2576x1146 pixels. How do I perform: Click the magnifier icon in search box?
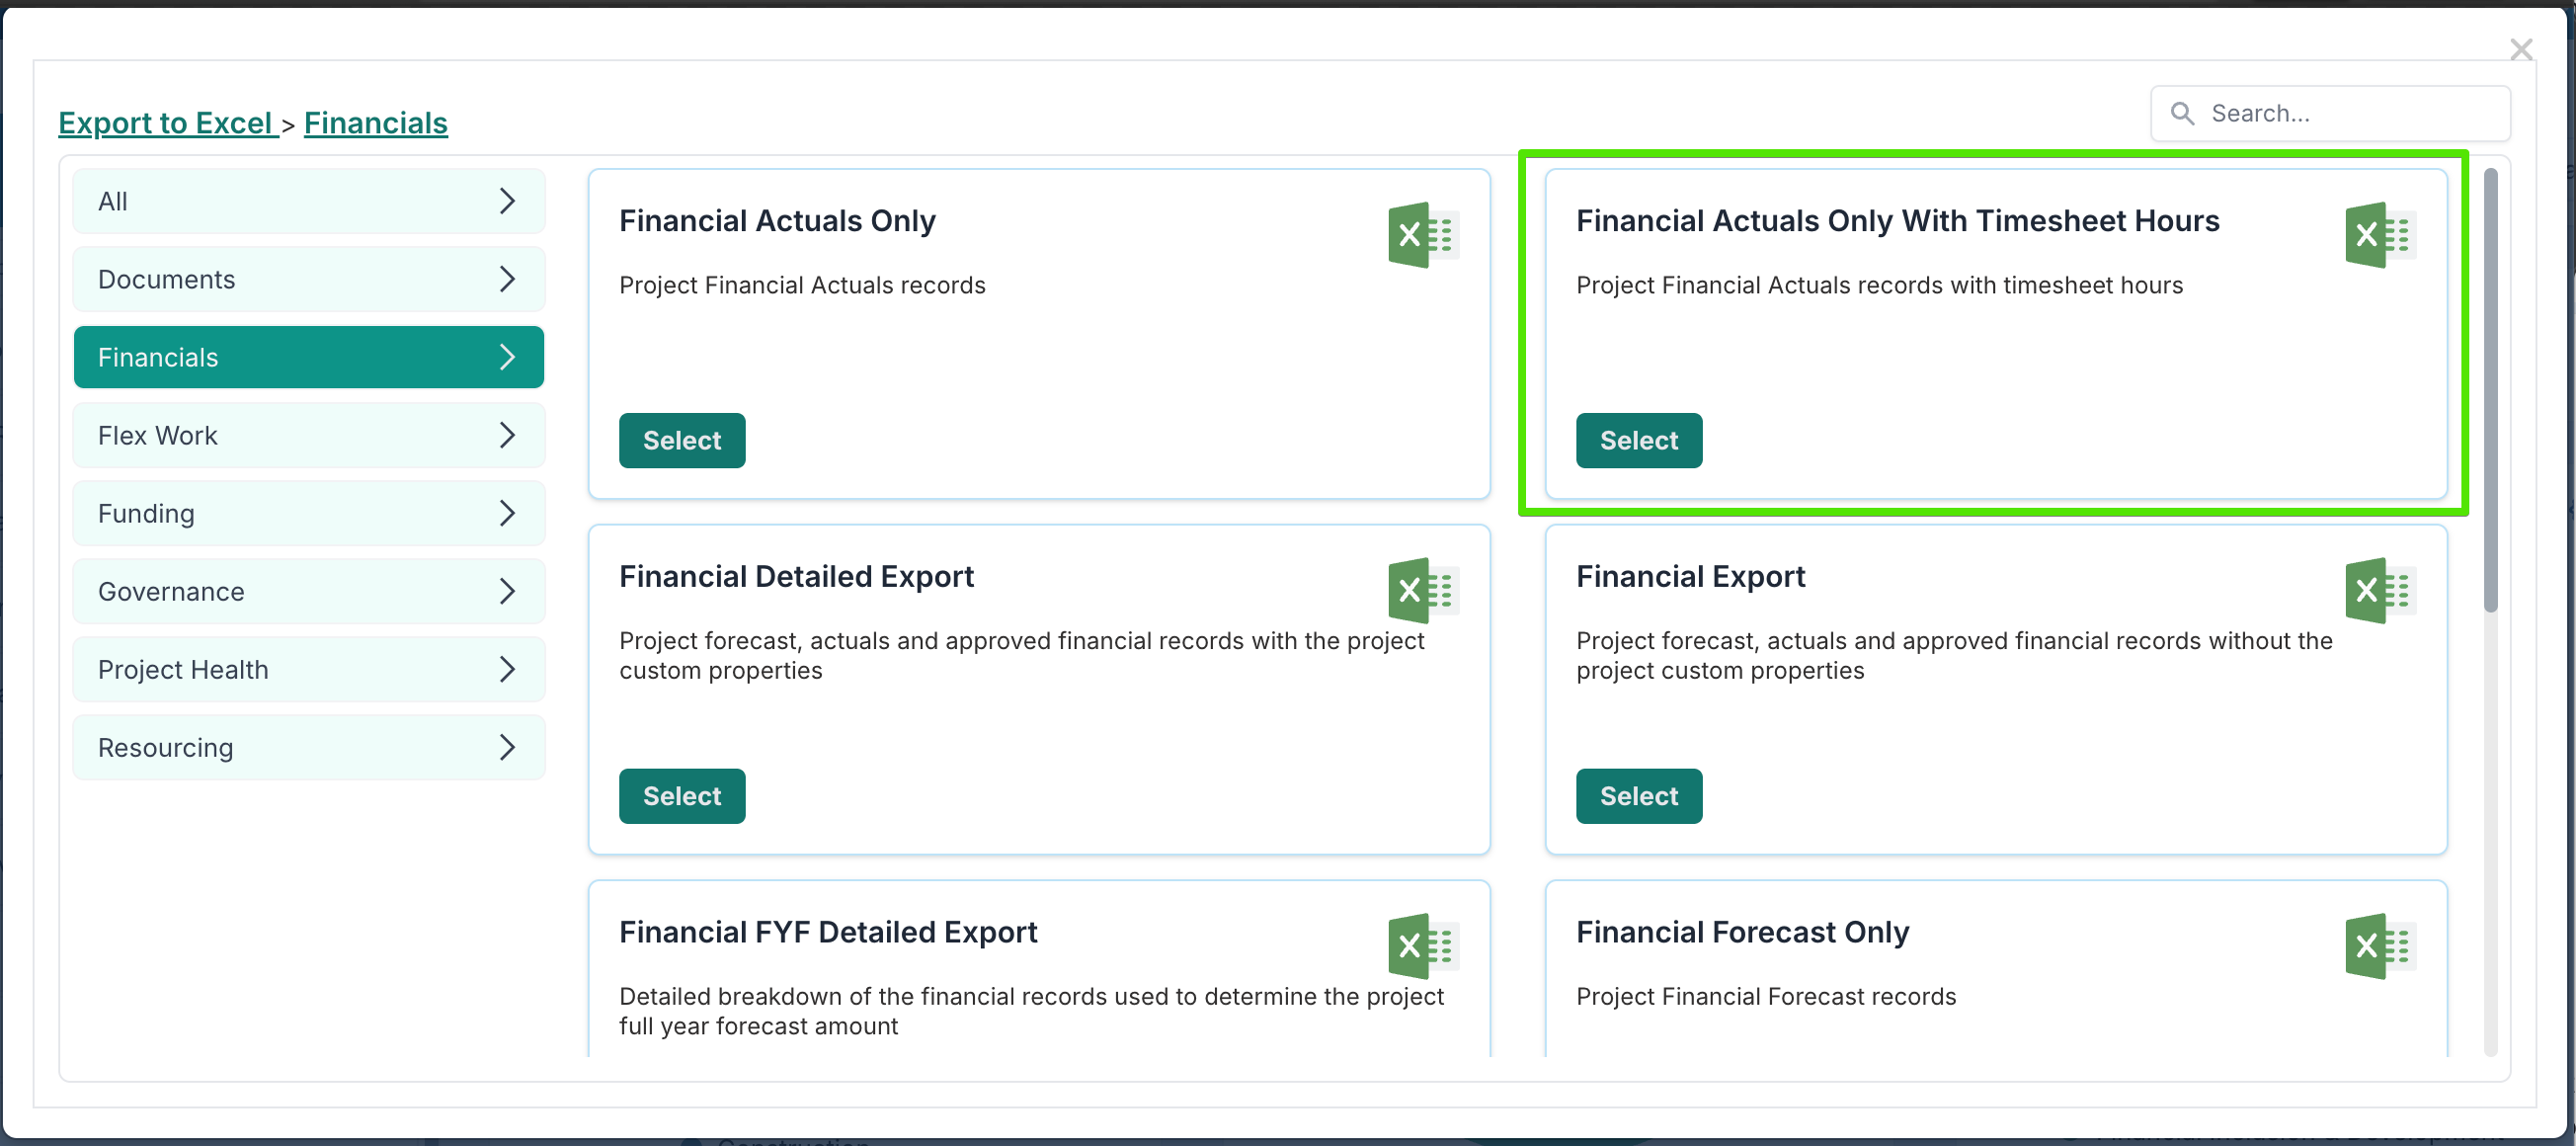[x=2182, y=114]
